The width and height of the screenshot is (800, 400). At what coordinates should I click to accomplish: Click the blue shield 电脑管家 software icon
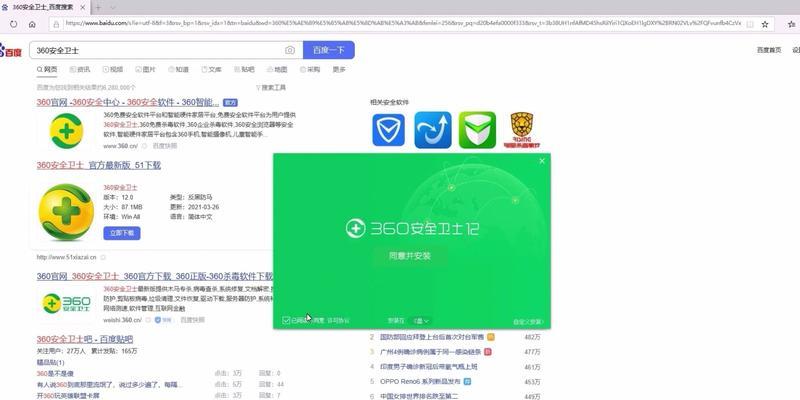coord(389,130)
